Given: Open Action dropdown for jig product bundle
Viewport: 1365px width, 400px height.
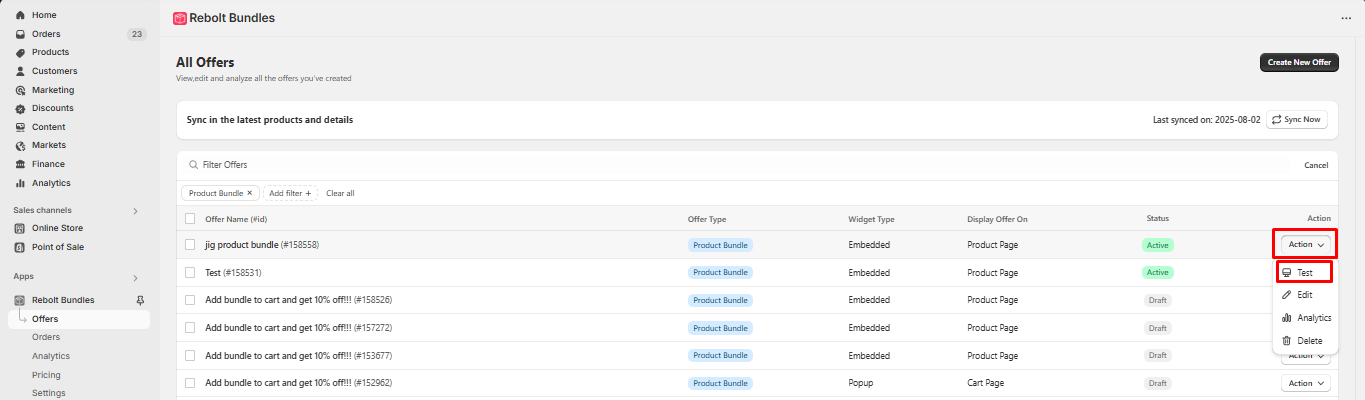Looking at the screenshot, I should pos(1305,244).
